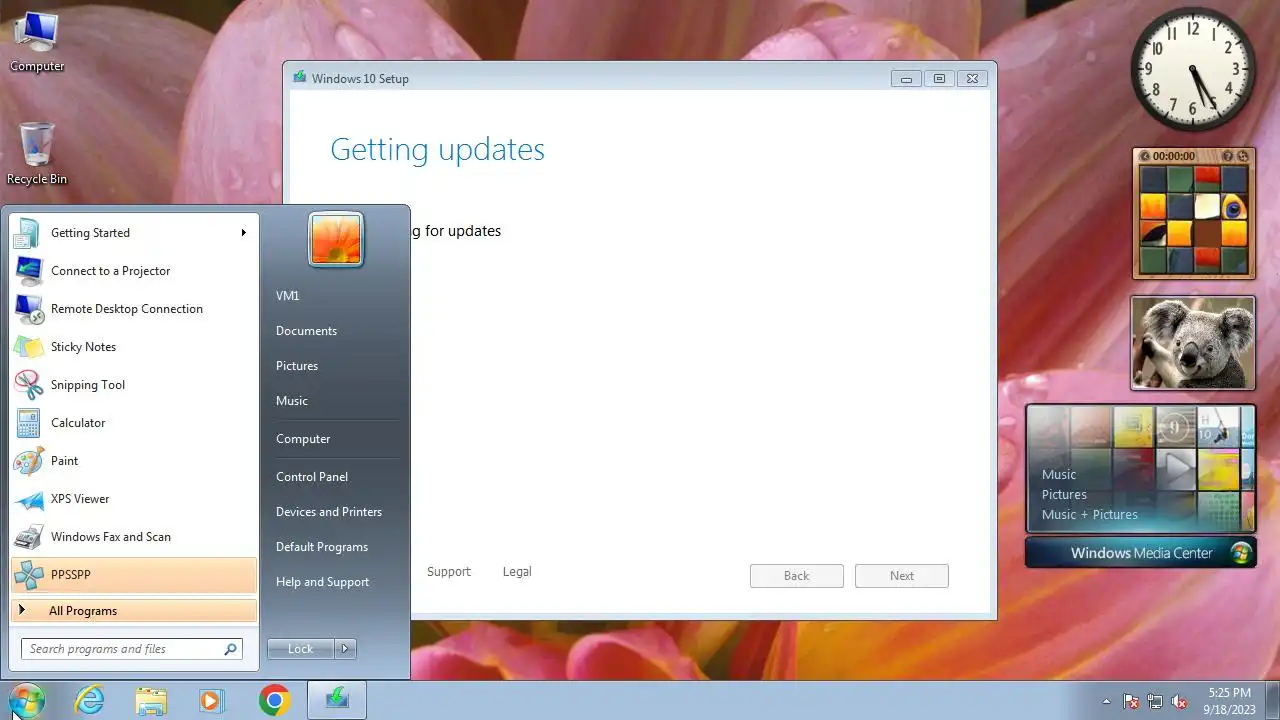Click the Windows Media Center gadget banner
Image resolution: width=1280 pixels, height=720 pixels.
[1141, 553]
